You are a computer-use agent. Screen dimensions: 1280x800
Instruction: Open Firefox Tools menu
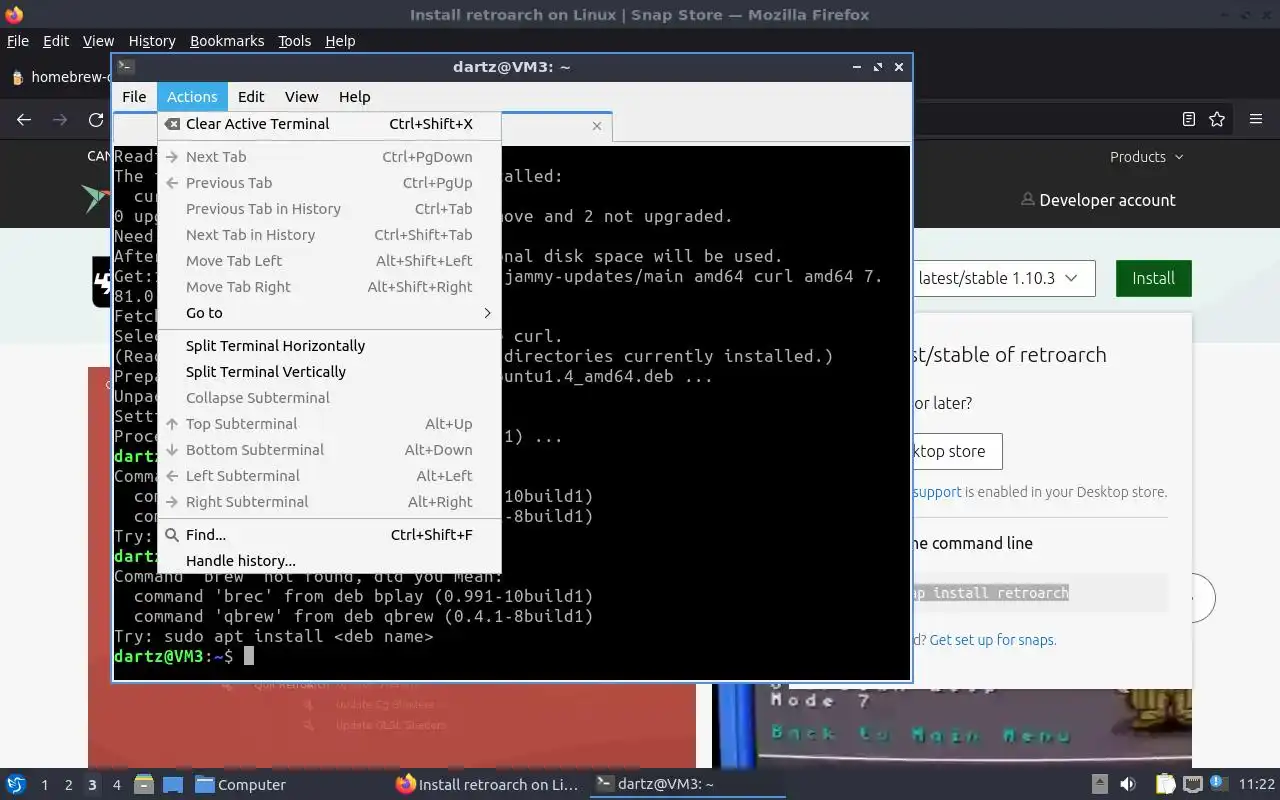(294, 41)
